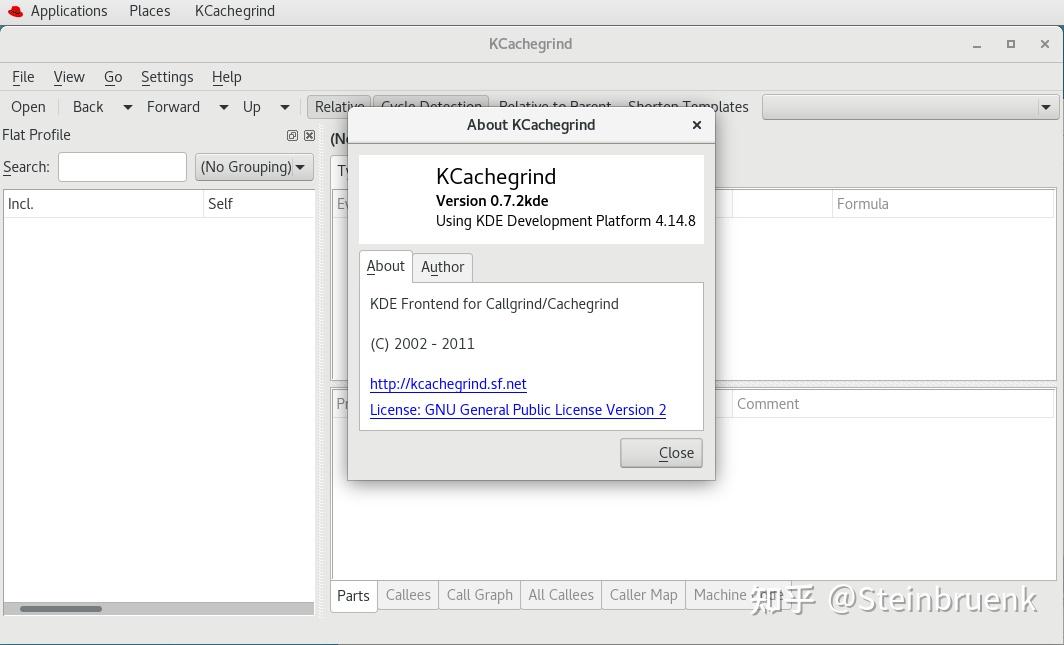Click inside the Search field
The image size is (1064, 645).
coord(122,166)
